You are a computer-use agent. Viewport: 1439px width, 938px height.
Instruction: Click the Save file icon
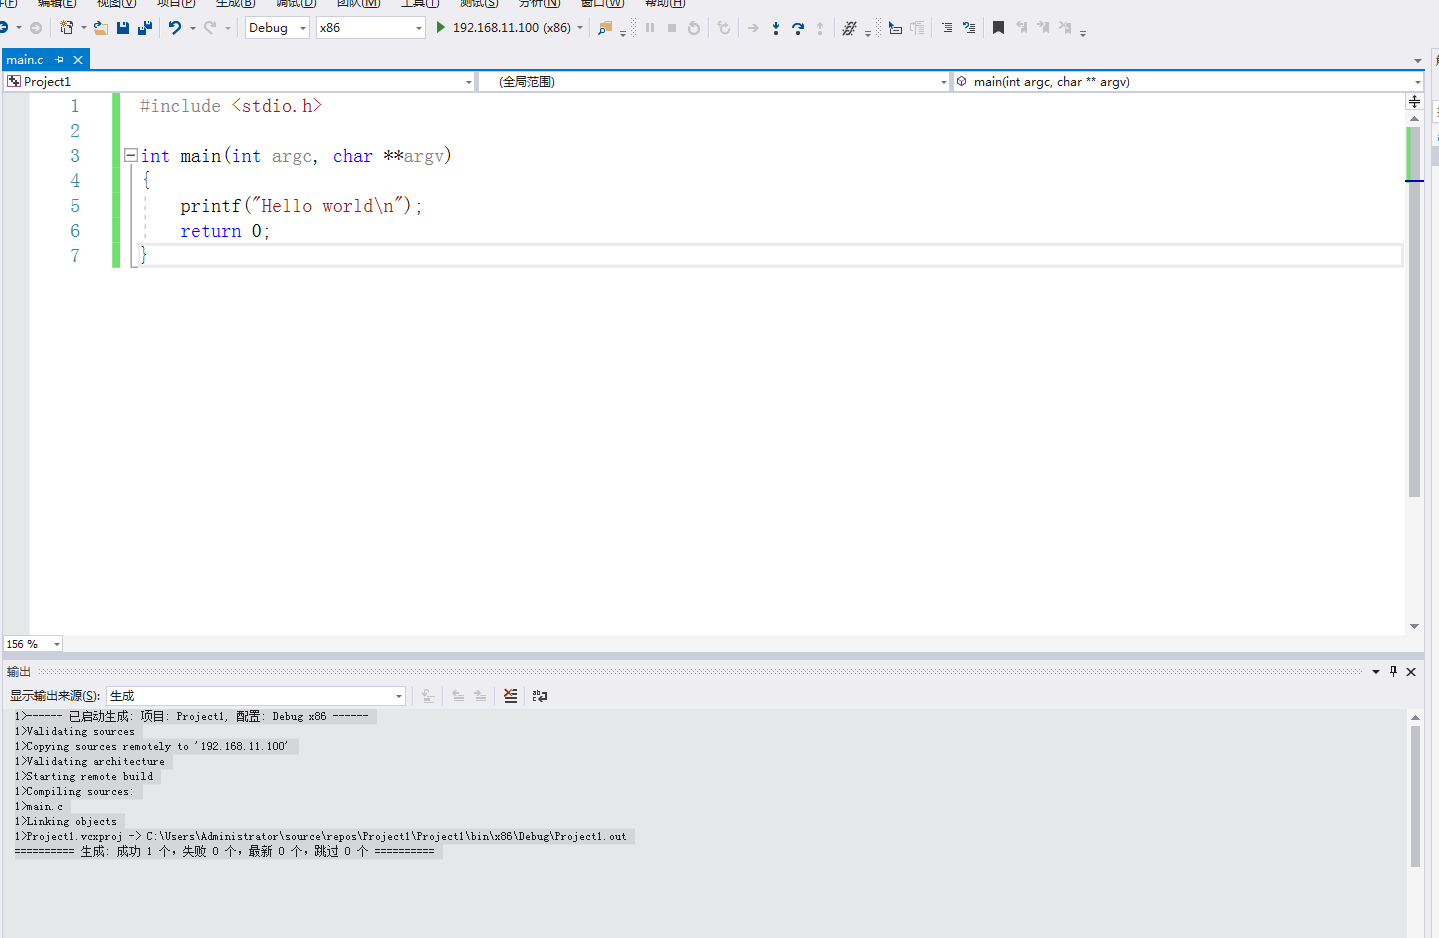pyautogui.click(x=123, y=28)
